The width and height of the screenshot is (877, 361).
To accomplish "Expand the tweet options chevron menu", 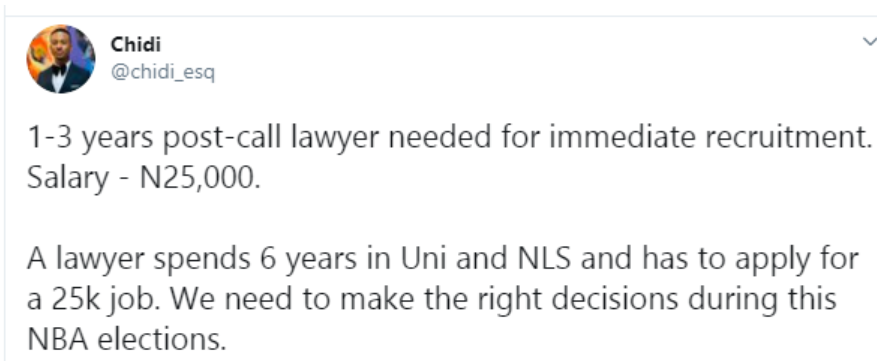I will (870, 42).
